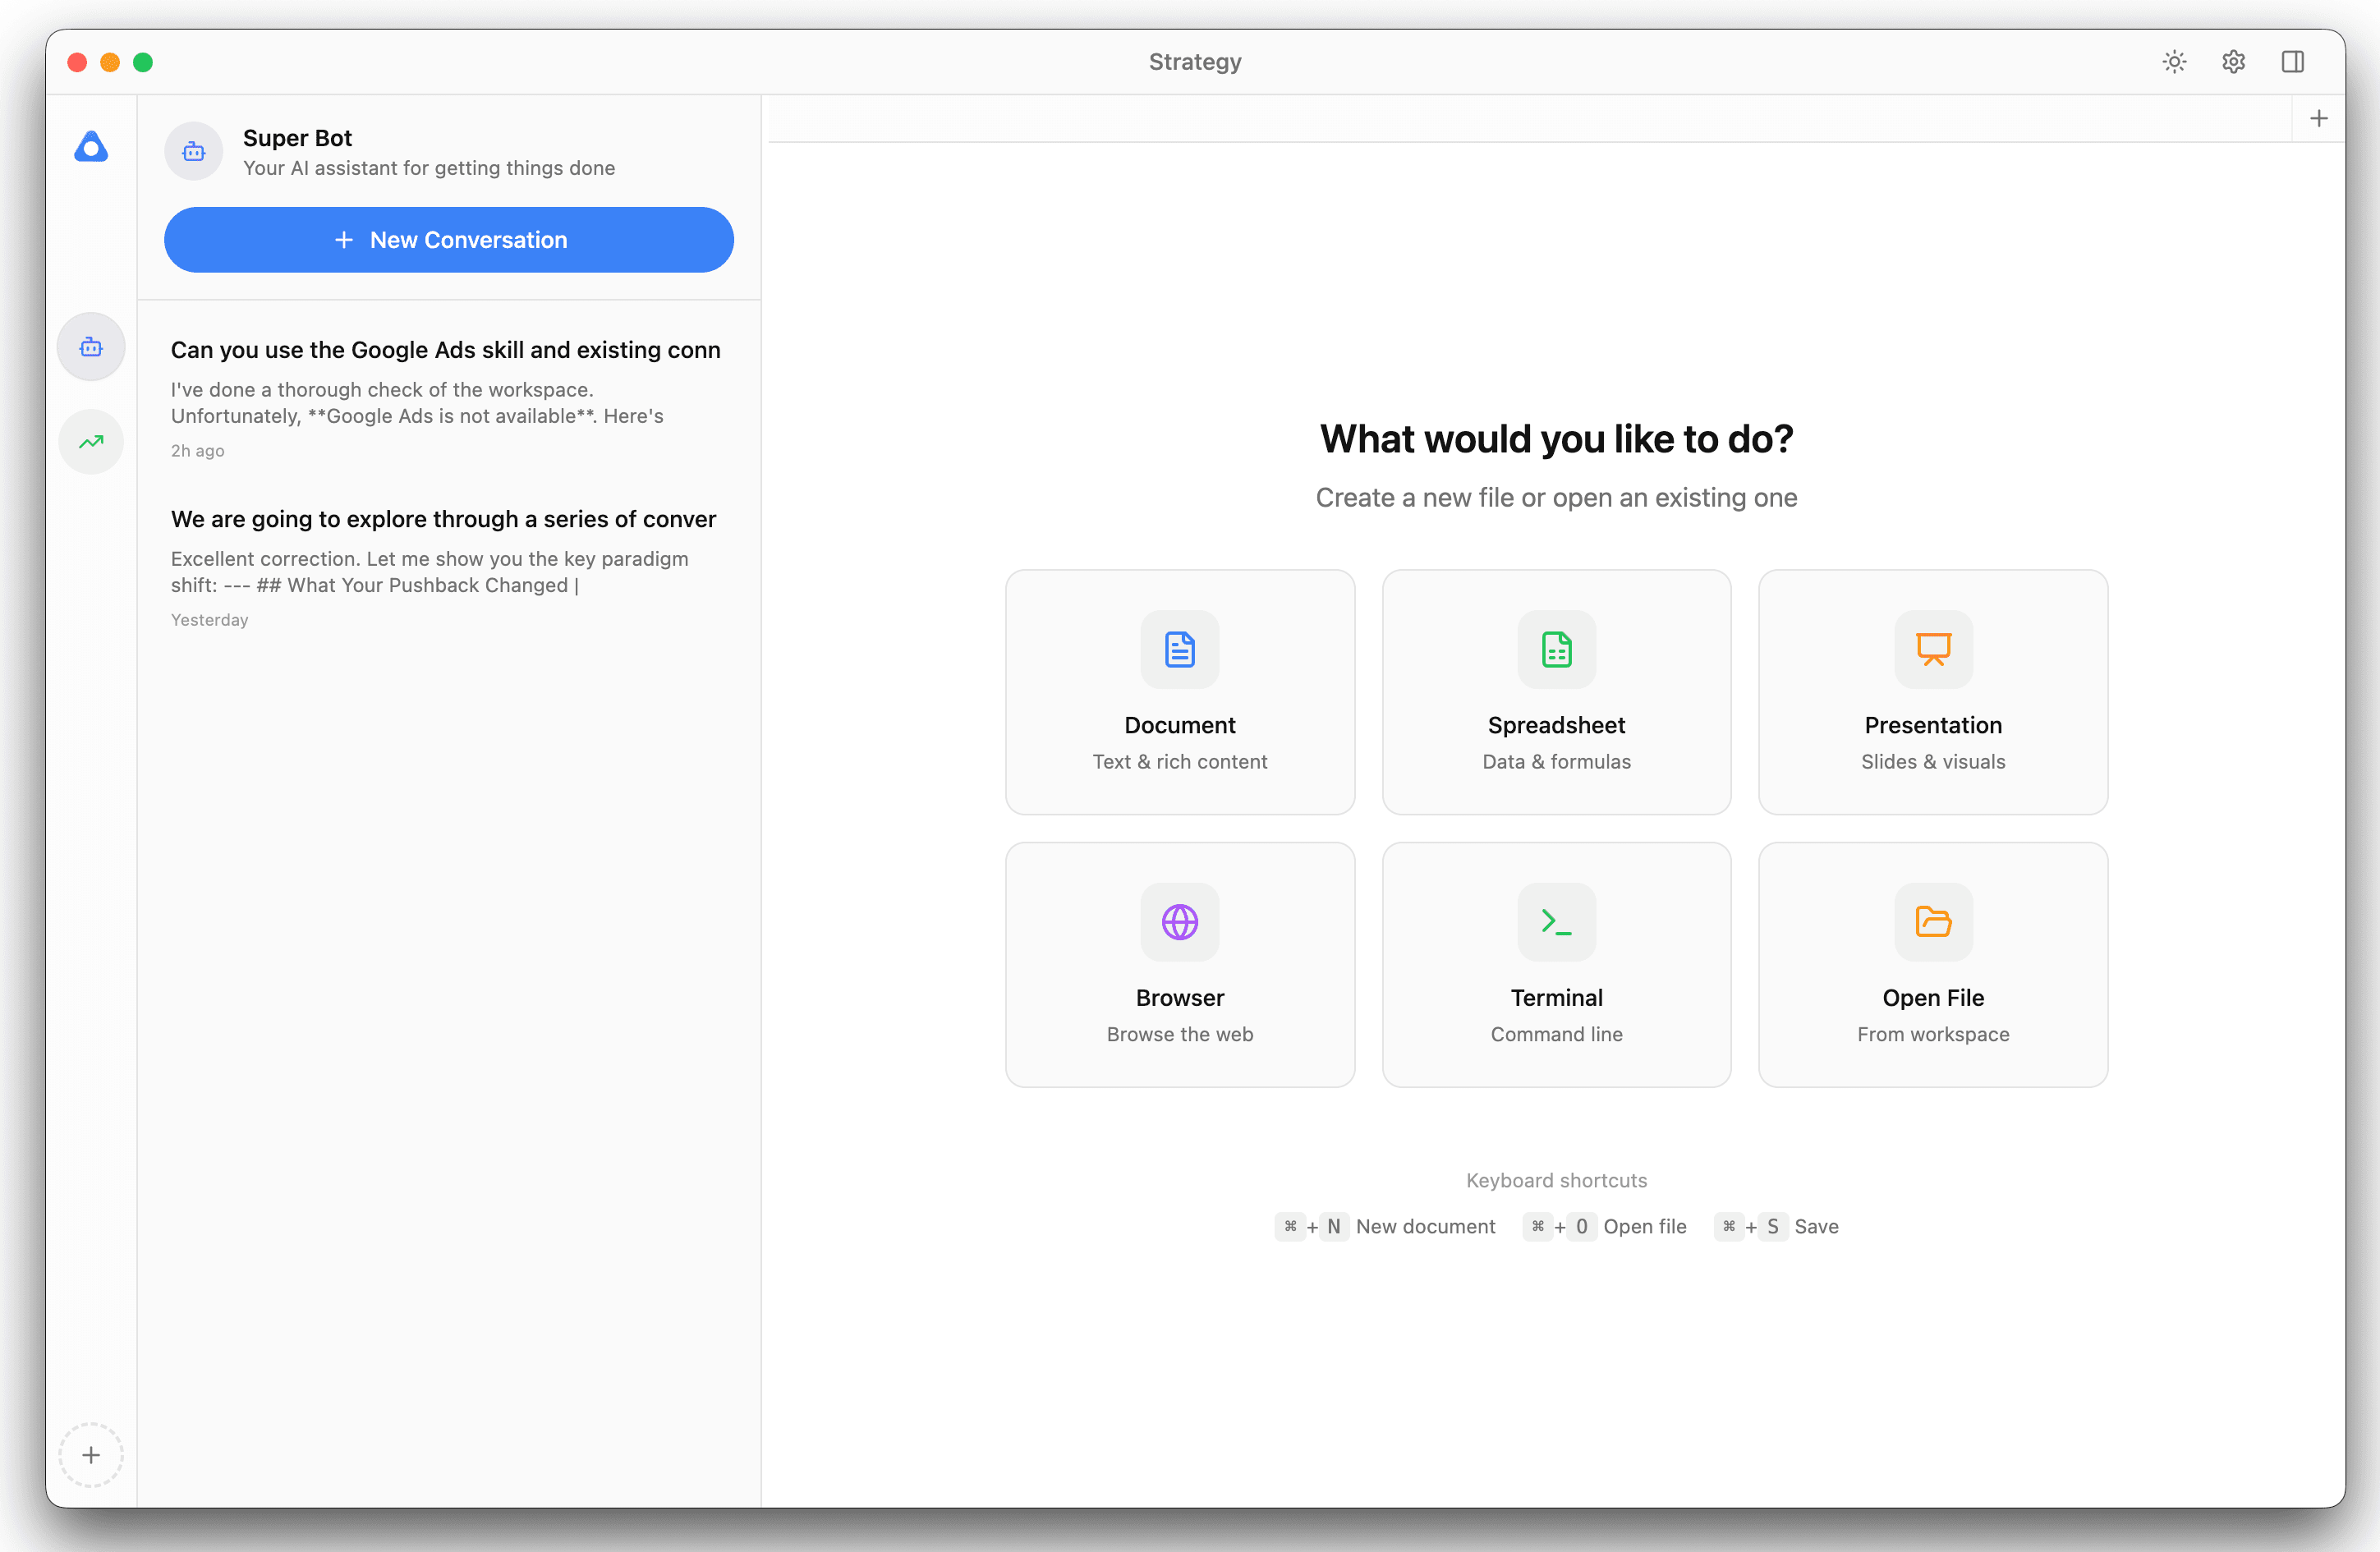The width and height of the screenshot is (2380, 1552).
Task: Add a new agent with dashed plus circle
Action: pos(91,1455)
